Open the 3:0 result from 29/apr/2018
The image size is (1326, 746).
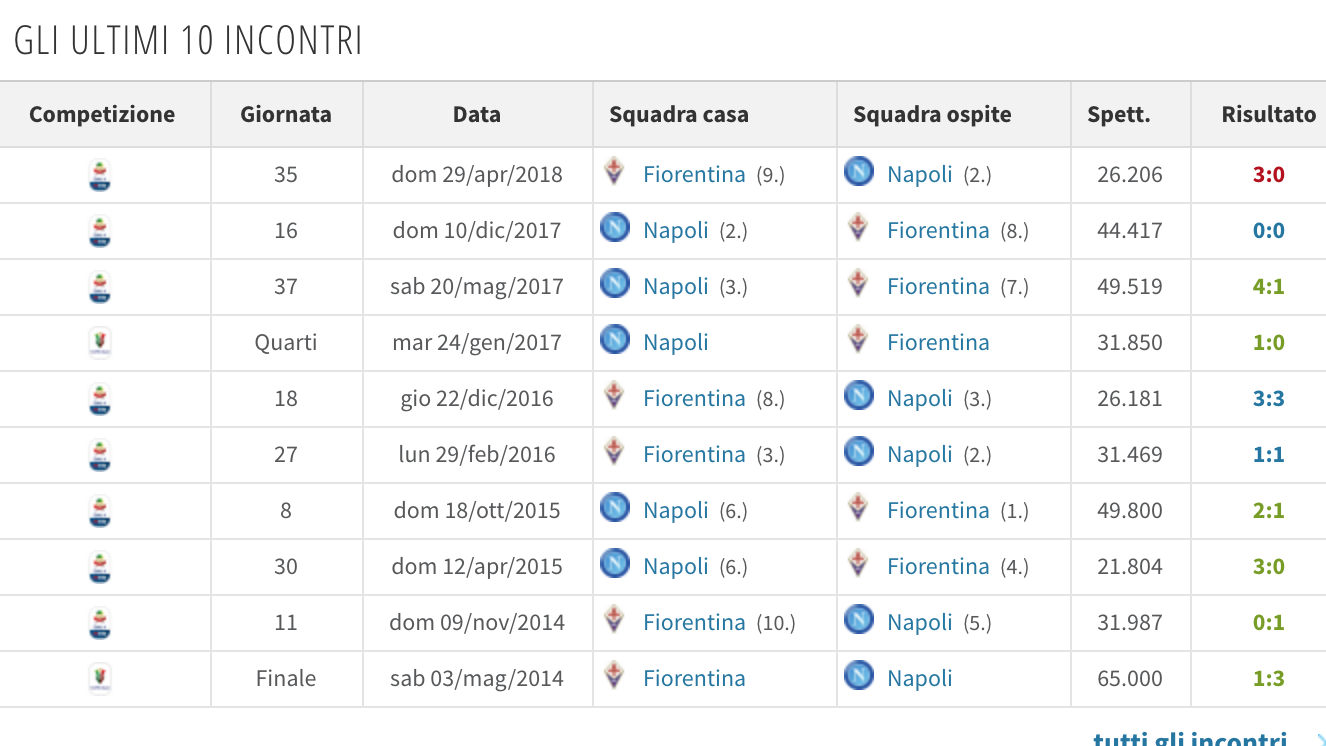tap(1268, 175)
